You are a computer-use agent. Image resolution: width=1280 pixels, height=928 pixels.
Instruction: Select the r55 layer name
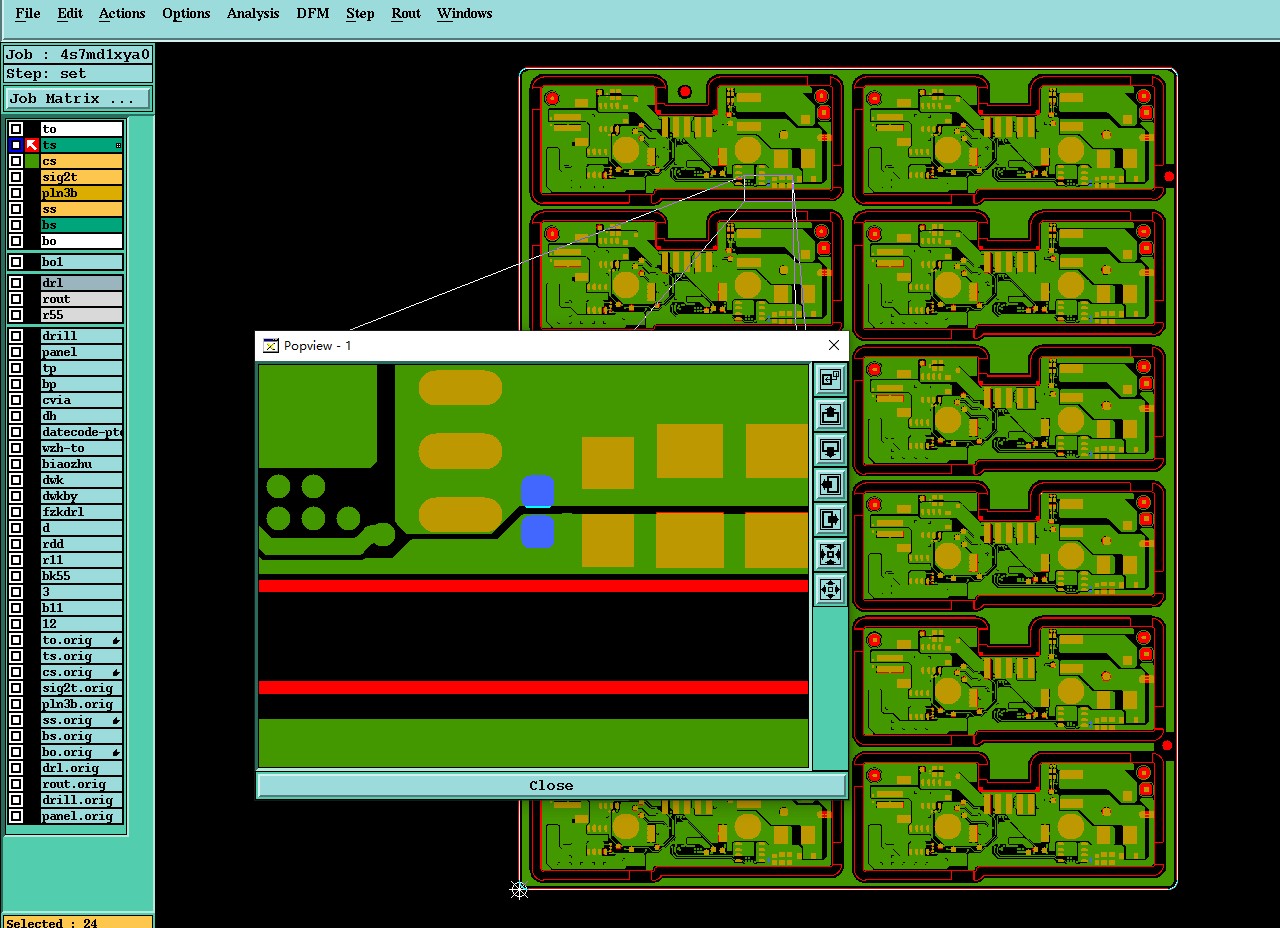click(x=81, y=315)
